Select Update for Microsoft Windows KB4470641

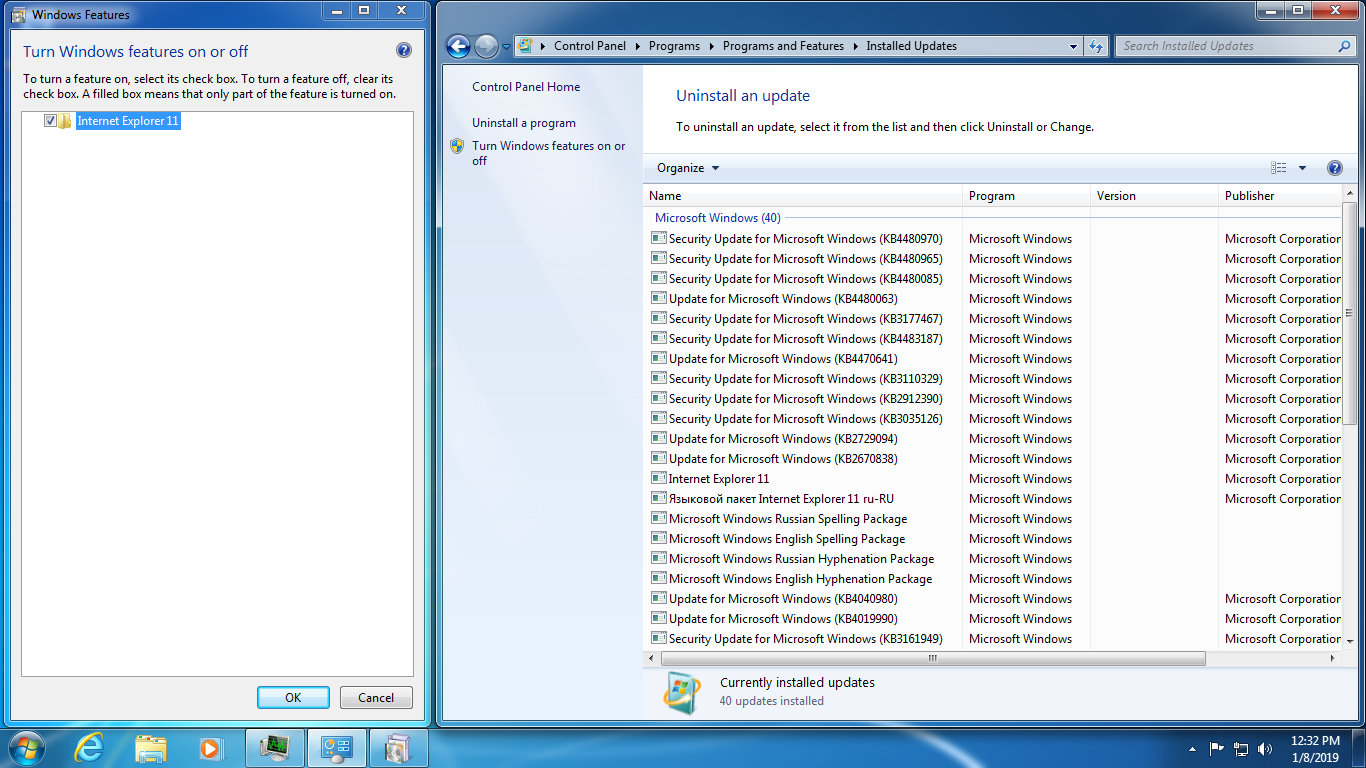pyautogui.click(x=783, y=359)
